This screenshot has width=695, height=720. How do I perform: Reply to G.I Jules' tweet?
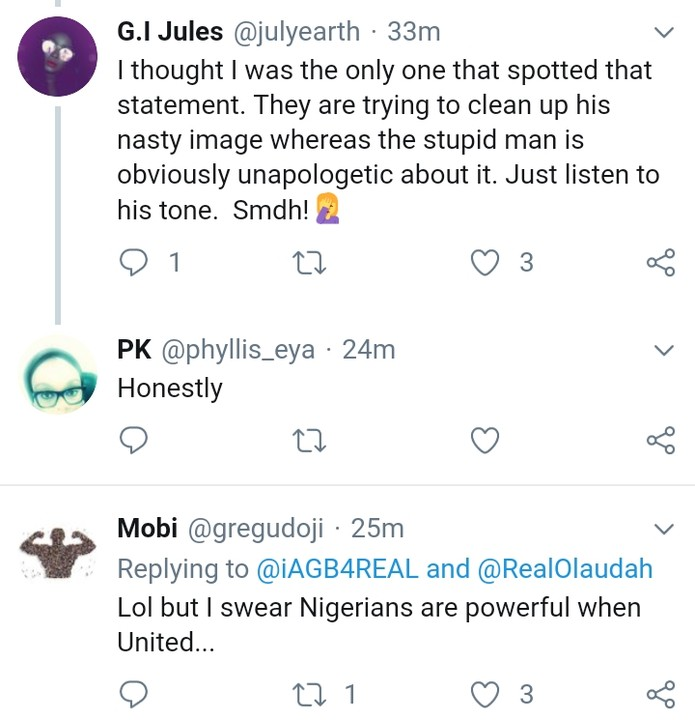tap(133, 263)
